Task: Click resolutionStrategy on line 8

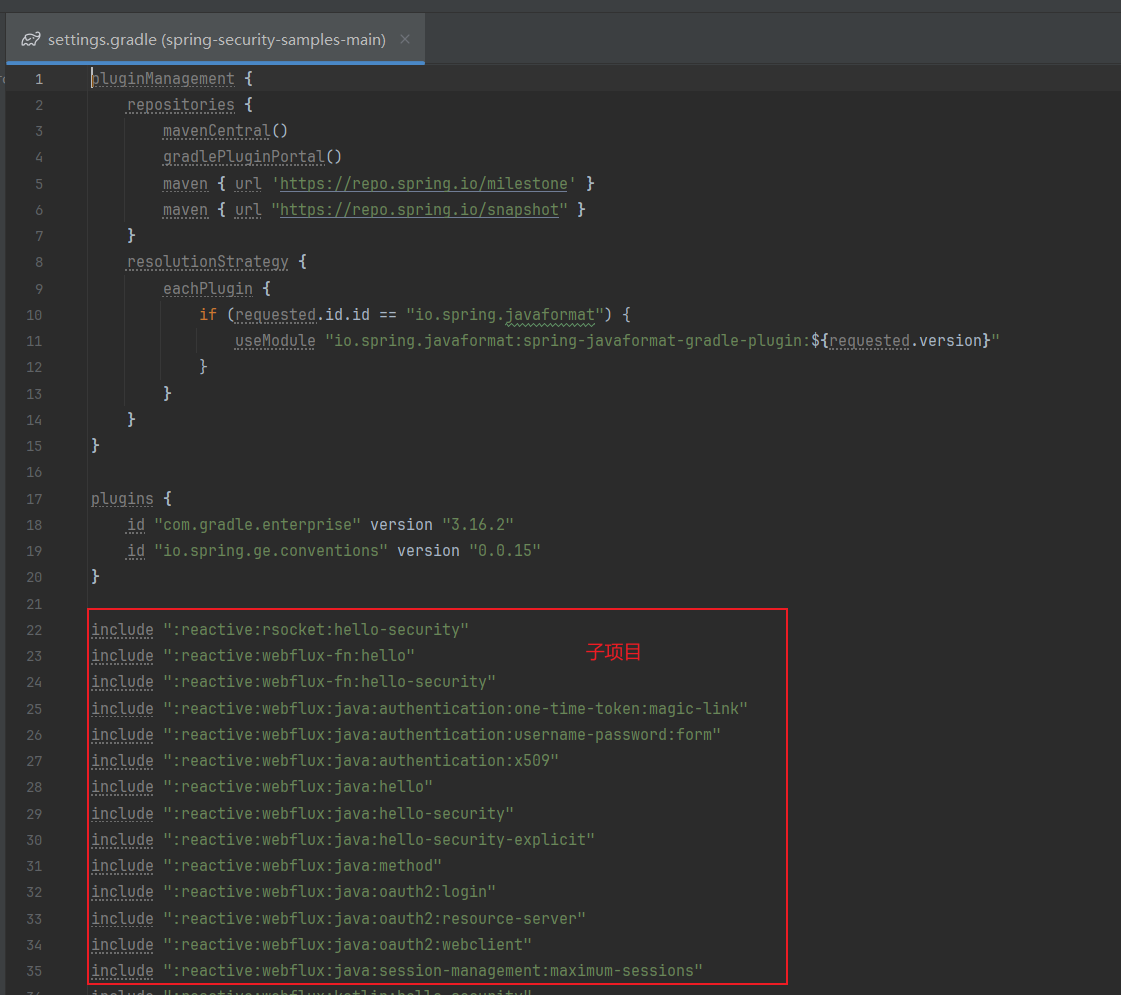Action: click(207, 262)
